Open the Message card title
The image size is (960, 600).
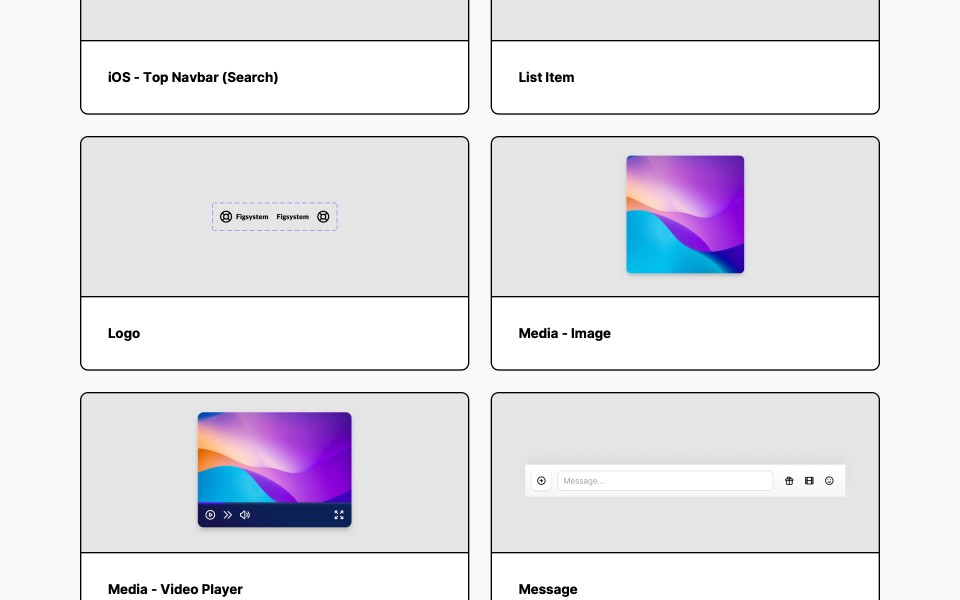[x=548, y=590]
